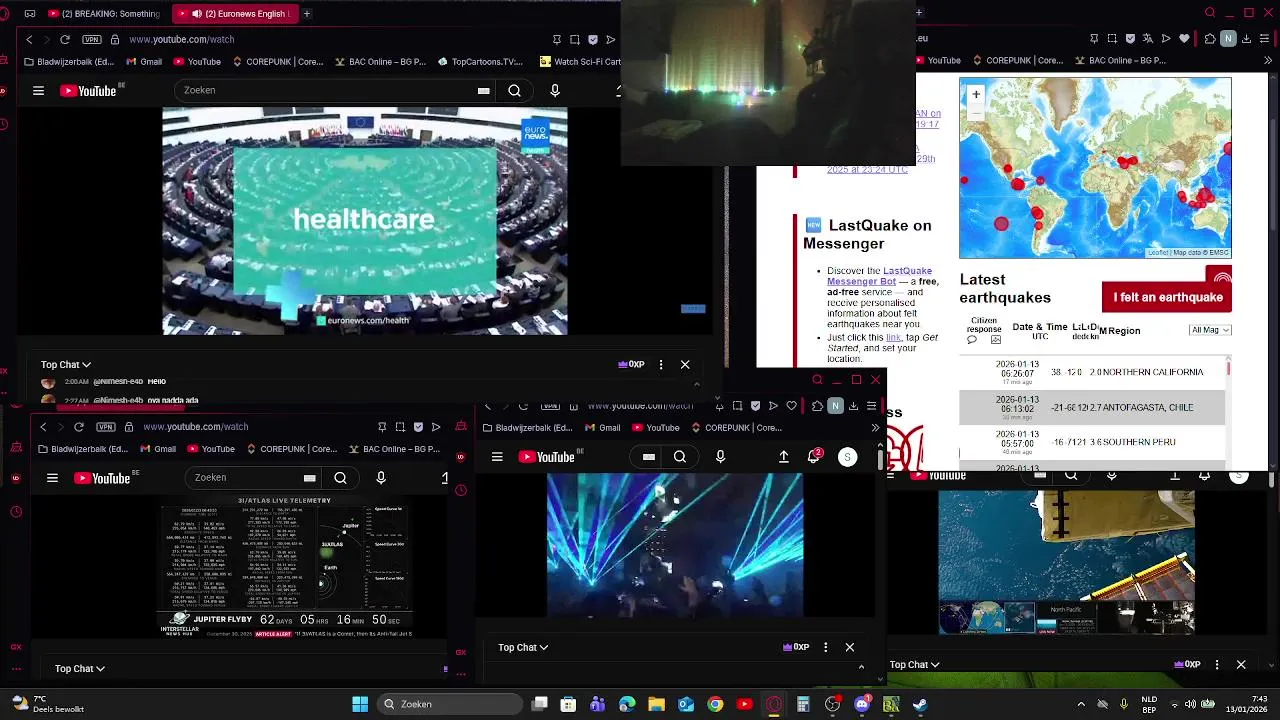Image resolution: width=1280 pixels, height=720 pixels.
Task: Toggle VPN badge in Euronews window address bar
Action: coord(92,39)
